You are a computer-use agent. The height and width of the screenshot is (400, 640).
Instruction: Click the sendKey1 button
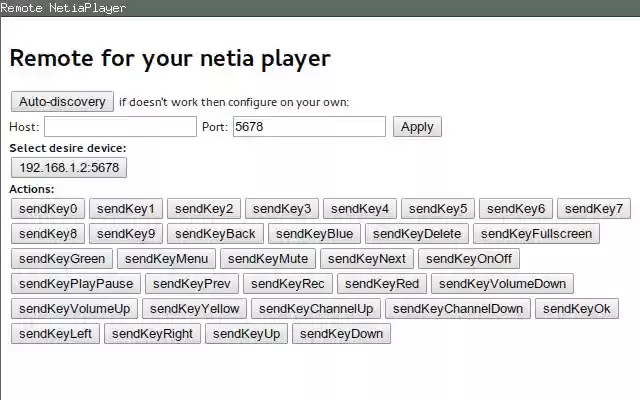coord(126,209)
